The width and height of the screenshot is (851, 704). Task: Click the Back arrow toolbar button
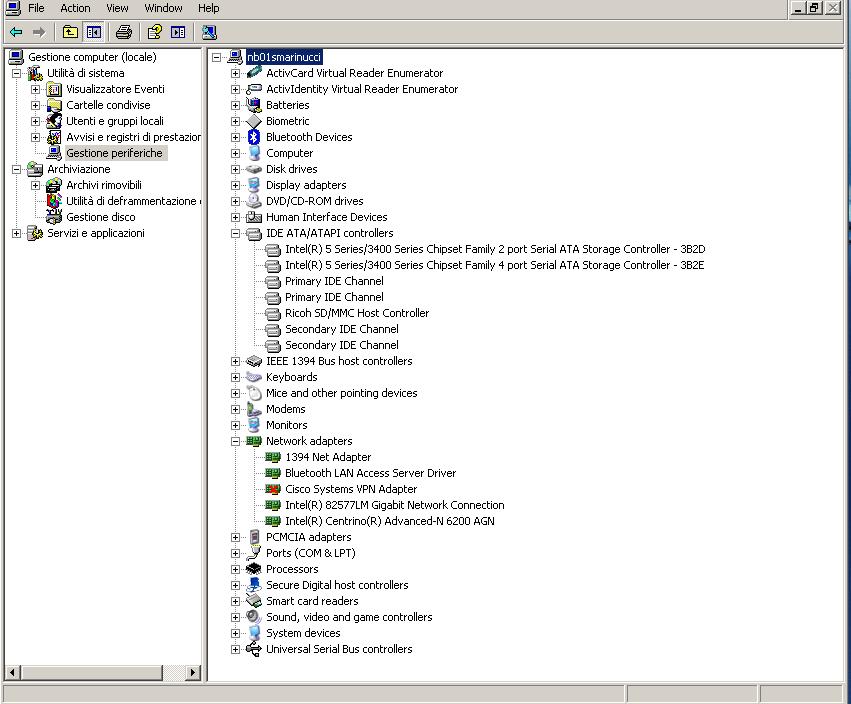(x=16, y=32)
